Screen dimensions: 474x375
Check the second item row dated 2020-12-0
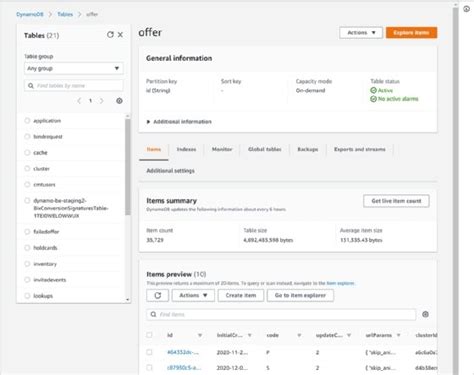[x=149, y=367]
